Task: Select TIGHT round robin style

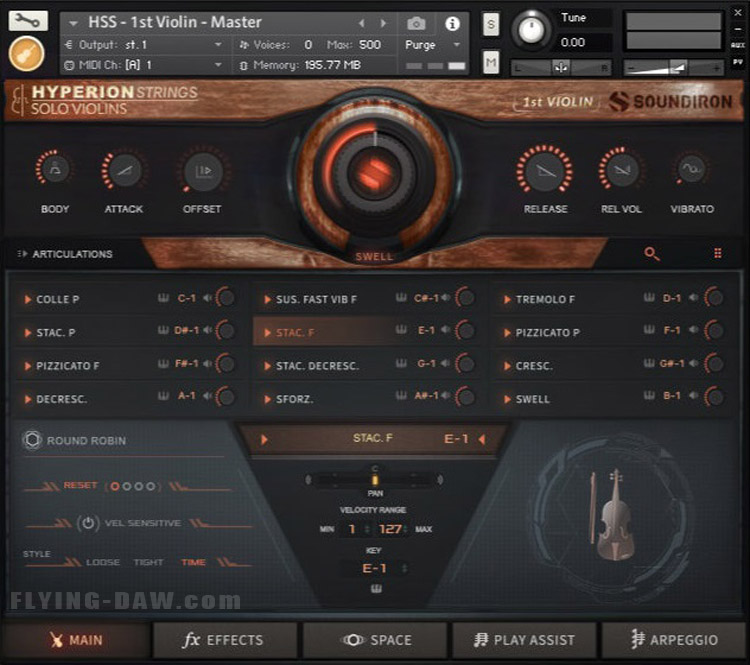Action: tap(148, 562)
